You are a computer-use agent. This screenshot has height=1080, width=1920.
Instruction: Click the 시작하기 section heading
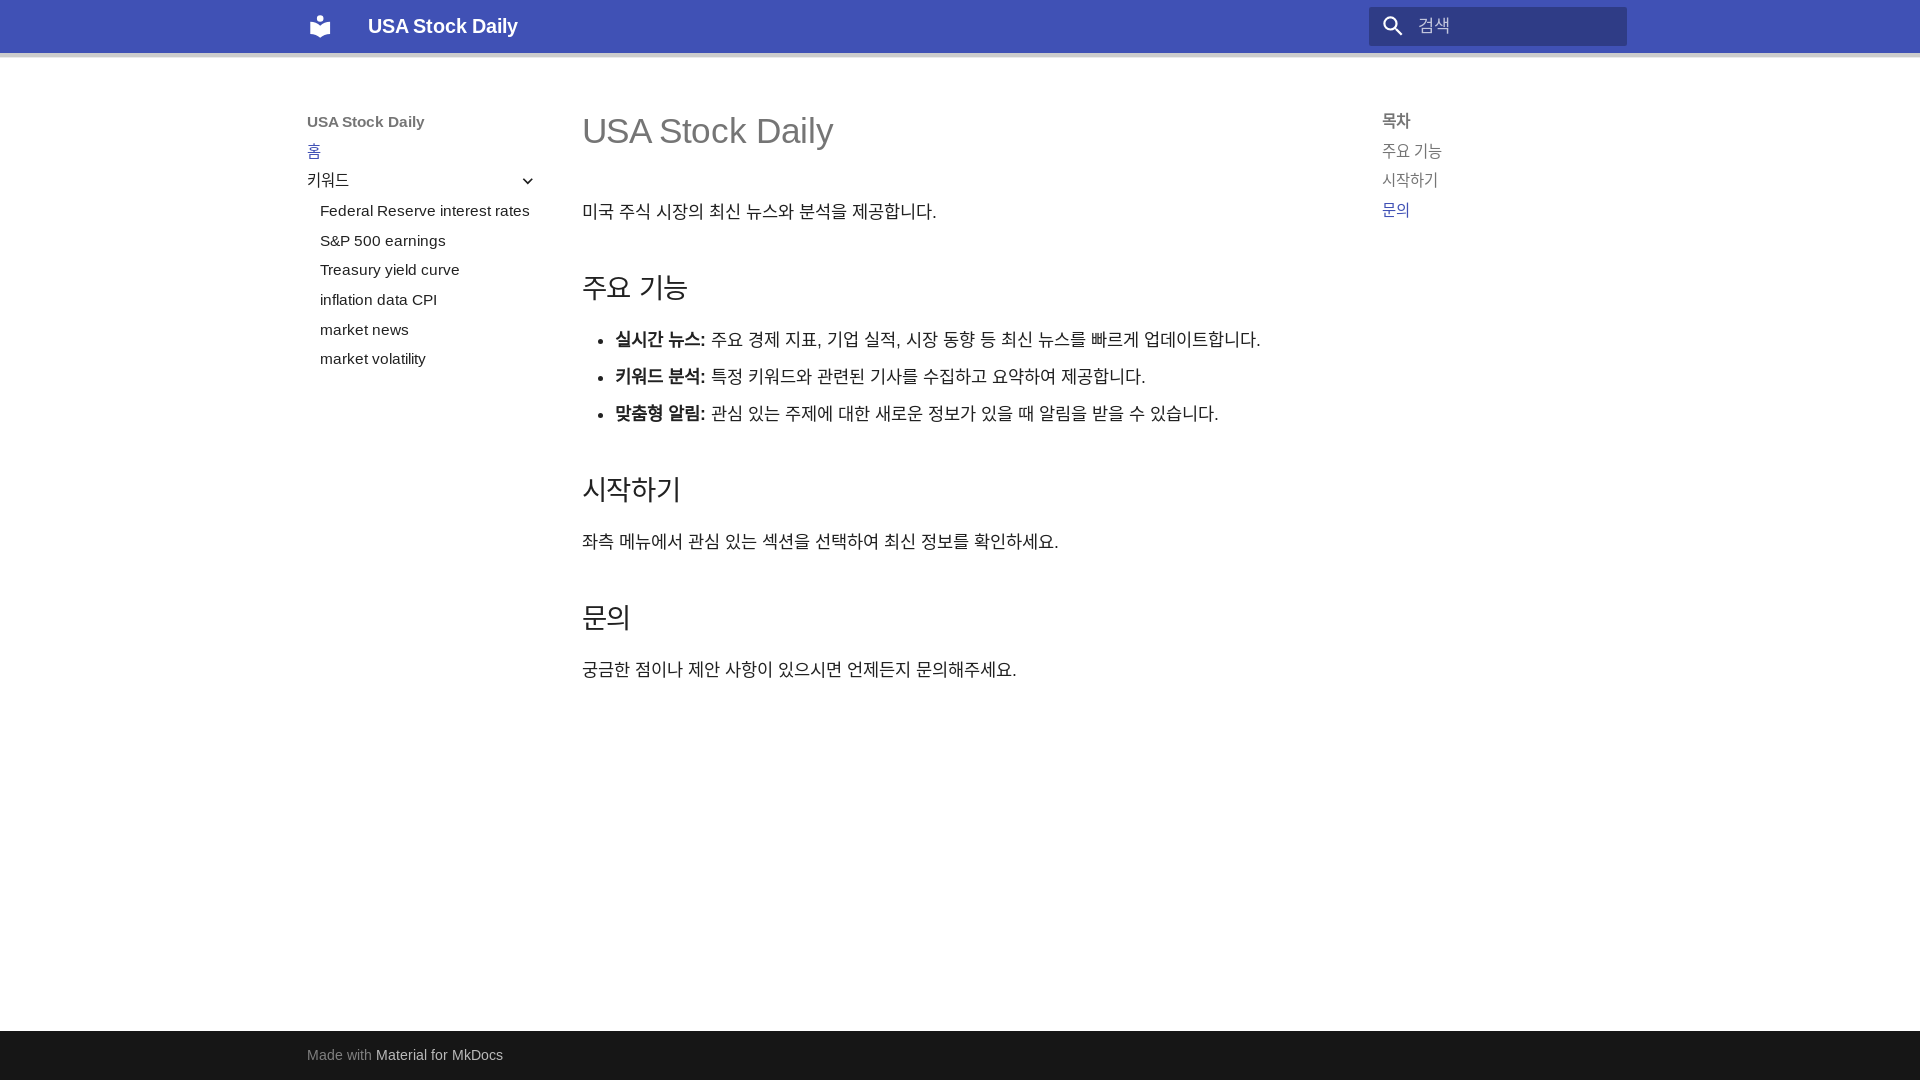click(631, 490)
